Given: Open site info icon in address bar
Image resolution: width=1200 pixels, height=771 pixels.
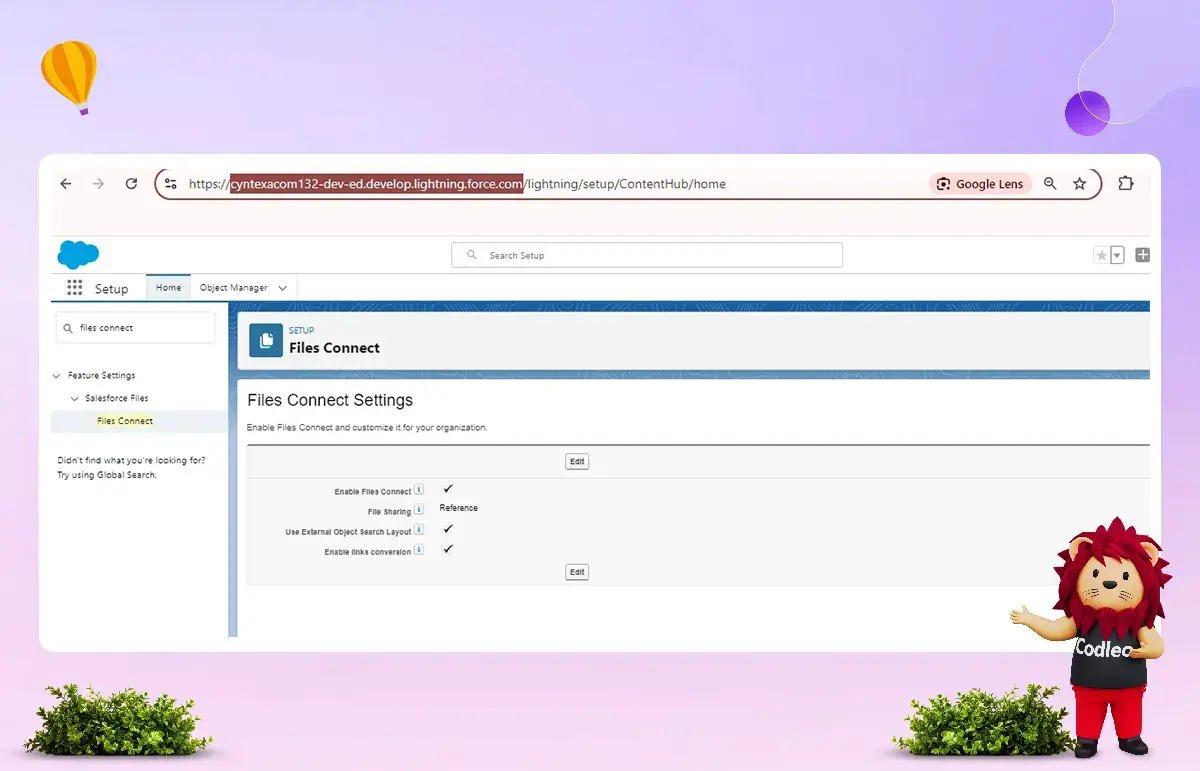Looking at the screenshot, I should 170,184.
